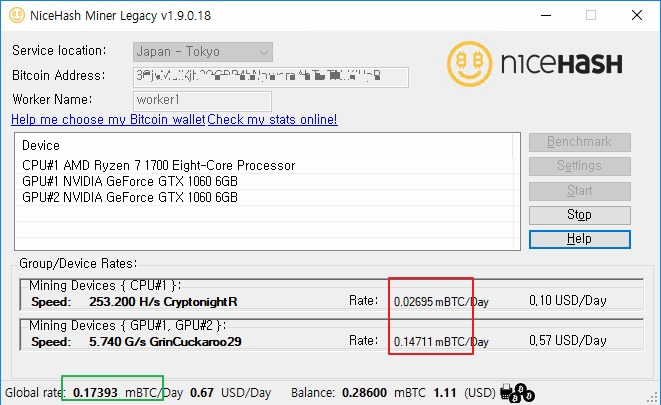Viewport: 661px width, 405px height.
Task: Select the GPU#2 GTX 1060 6GB row
Action: (x=264, y=198)
